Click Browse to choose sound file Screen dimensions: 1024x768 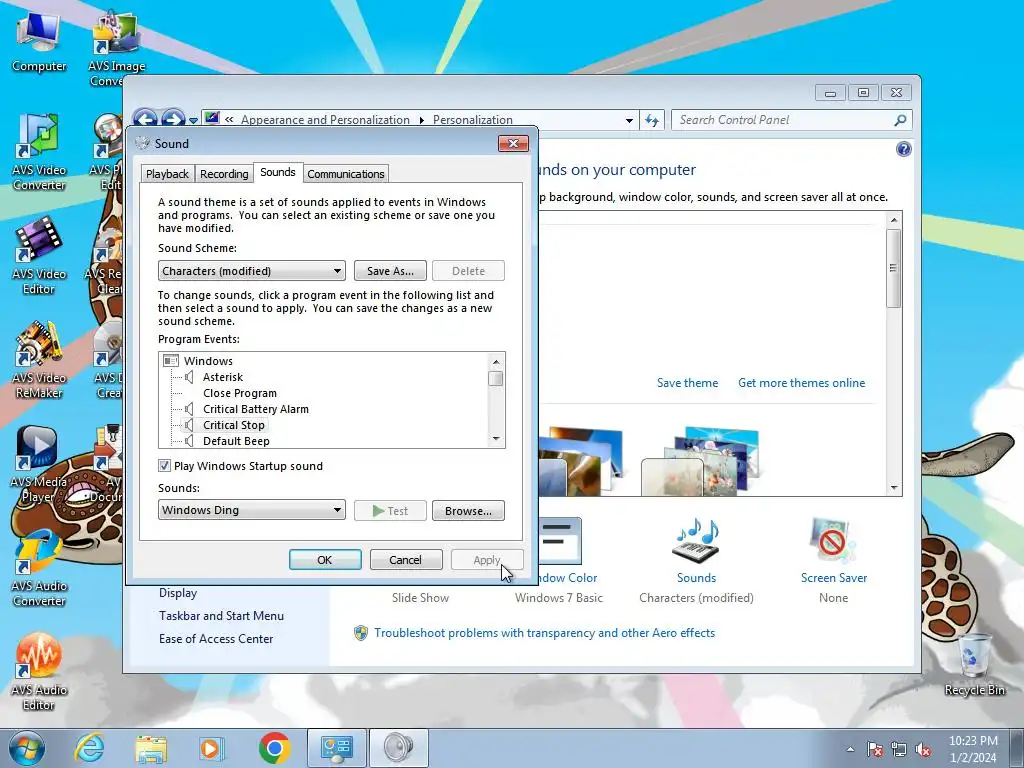click(468, 511)
